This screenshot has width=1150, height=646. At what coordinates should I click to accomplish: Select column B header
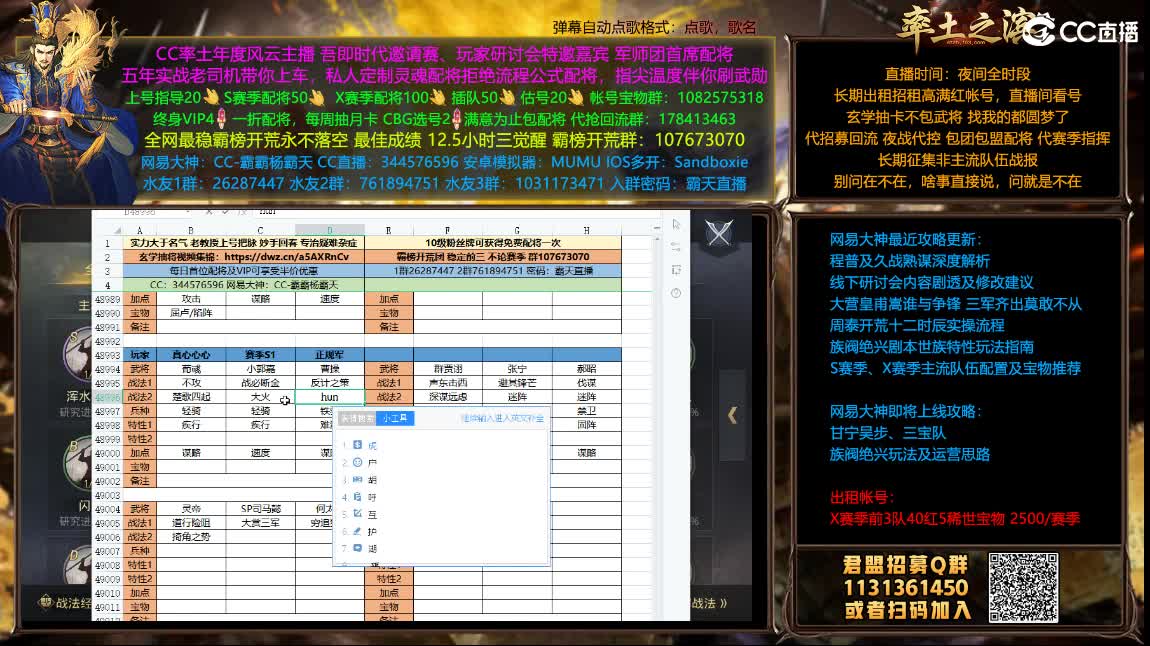(x=191, y=230)
